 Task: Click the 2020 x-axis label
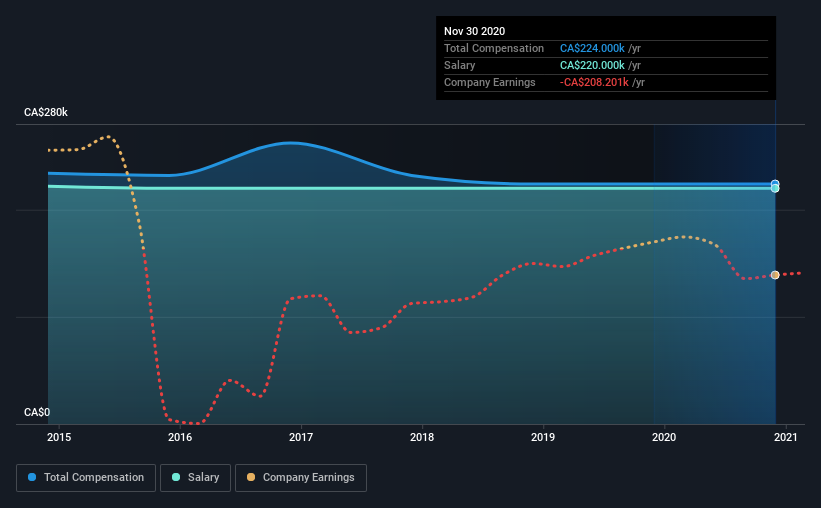[664, 437]
